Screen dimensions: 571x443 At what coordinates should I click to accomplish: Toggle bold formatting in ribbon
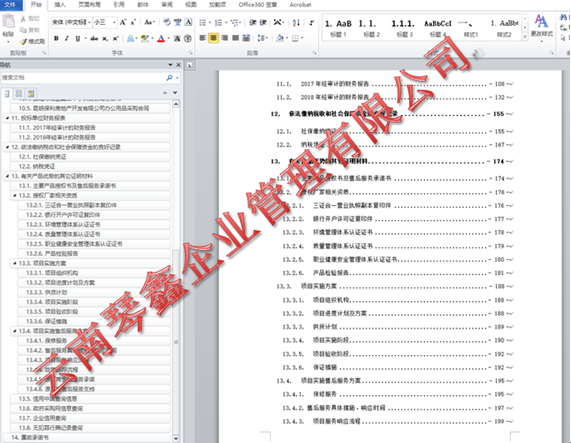coord(56,39)
